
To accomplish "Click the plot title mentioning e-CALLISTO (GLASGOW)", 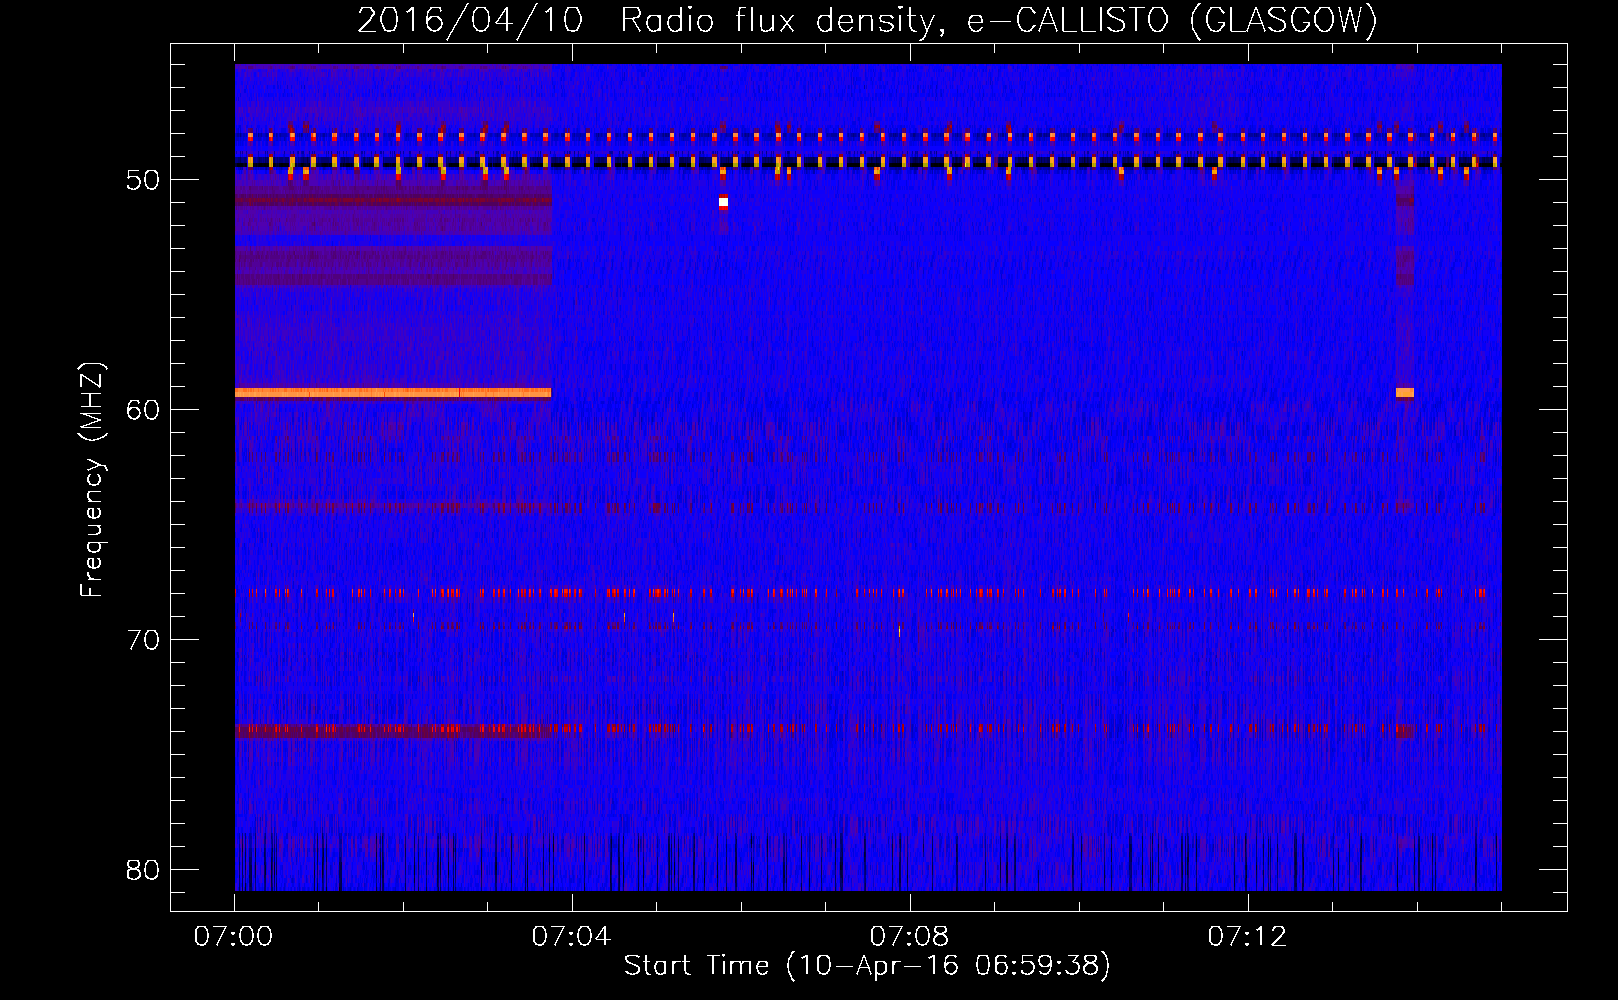I will tap(868, 21).
